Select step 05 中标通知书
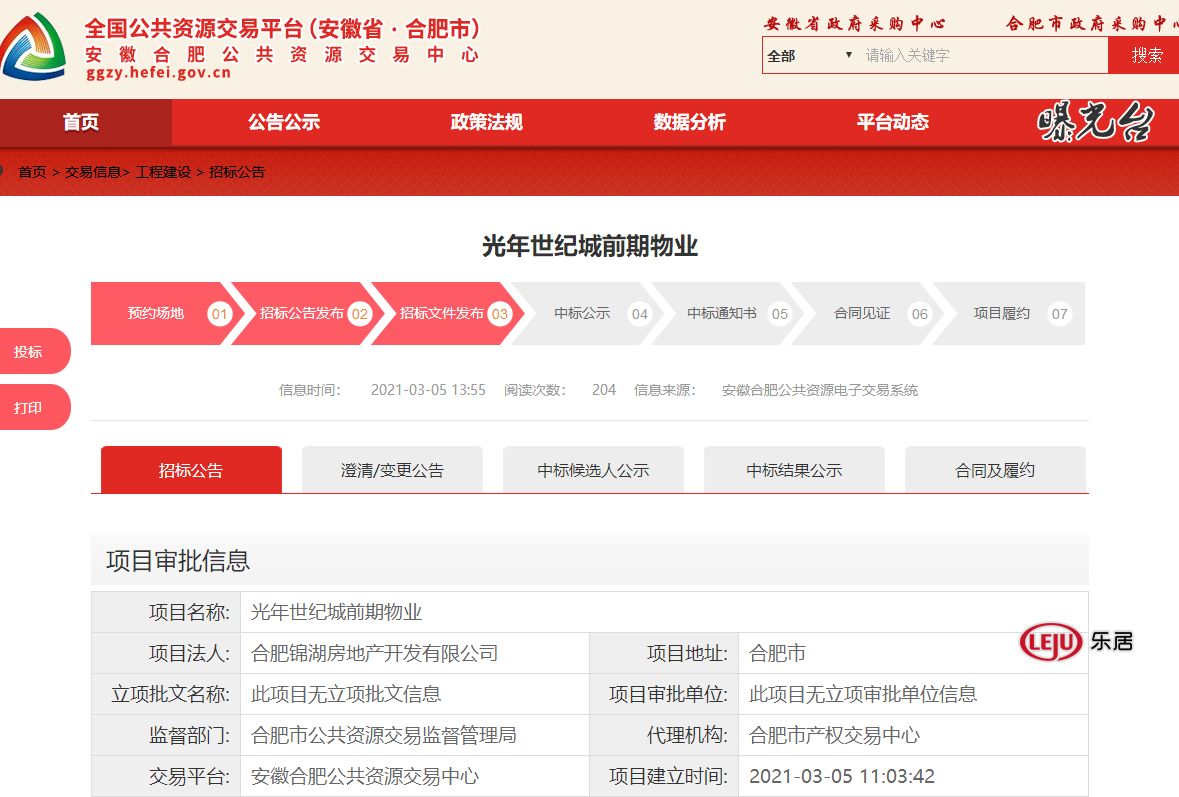This screenshot has width=1179, height=797. pos(729,314)
